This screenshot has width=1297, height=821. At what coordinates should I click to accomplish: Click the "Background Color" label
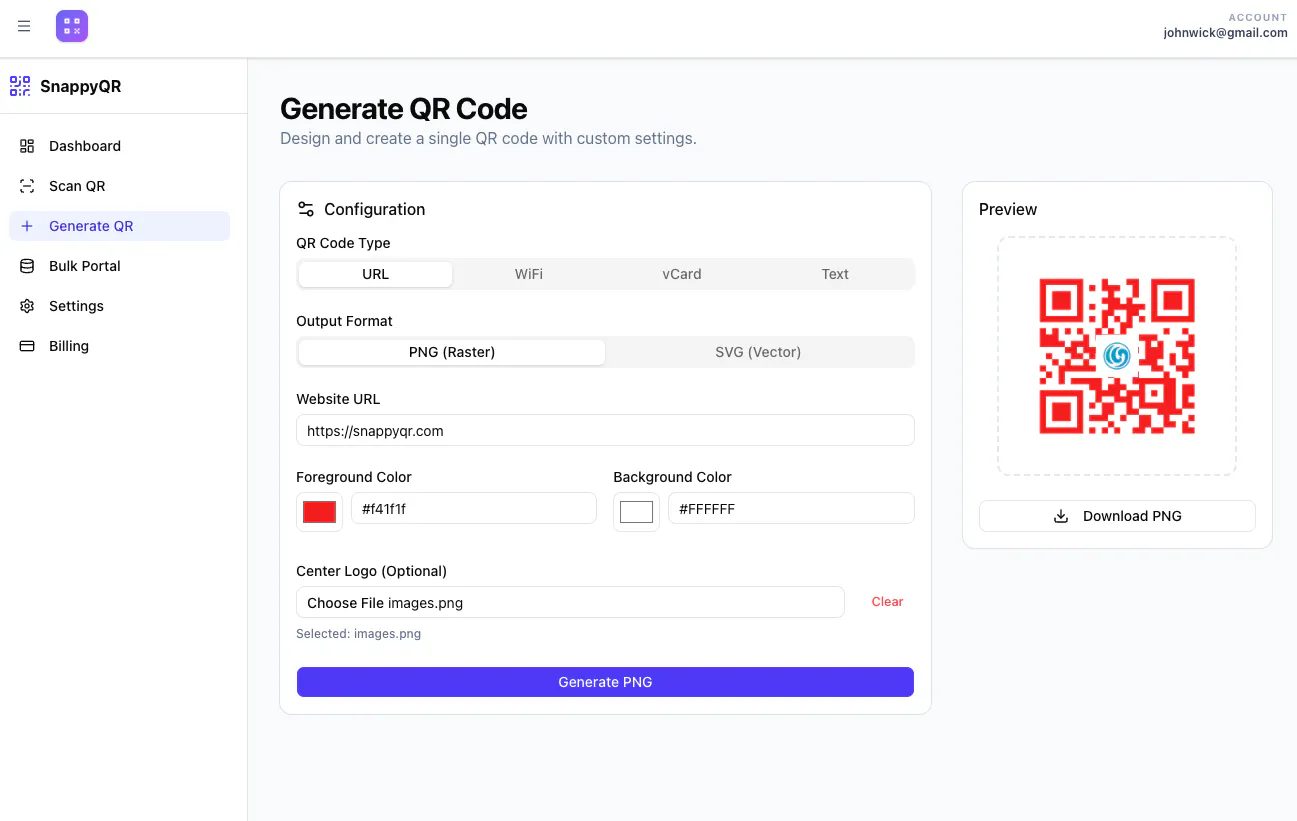point(673,477)
